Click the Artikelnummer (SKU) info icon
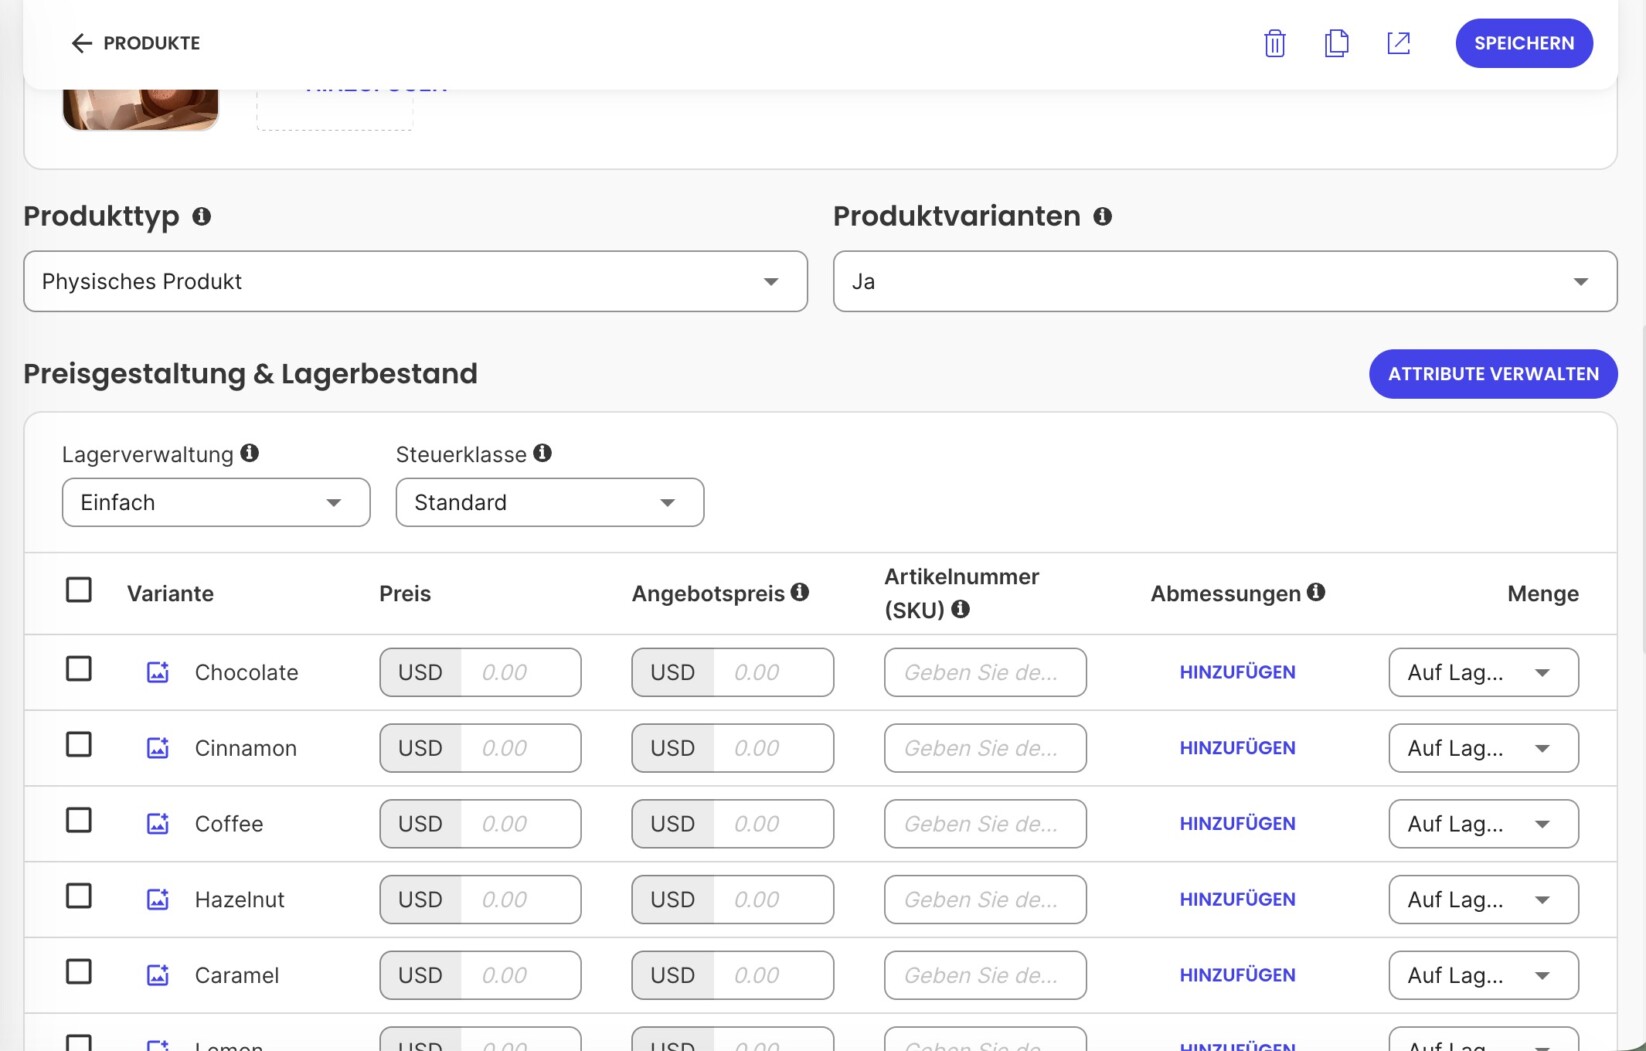Image resolution: width=1646 pixels, height=1051 pixels. click(960, 609)
